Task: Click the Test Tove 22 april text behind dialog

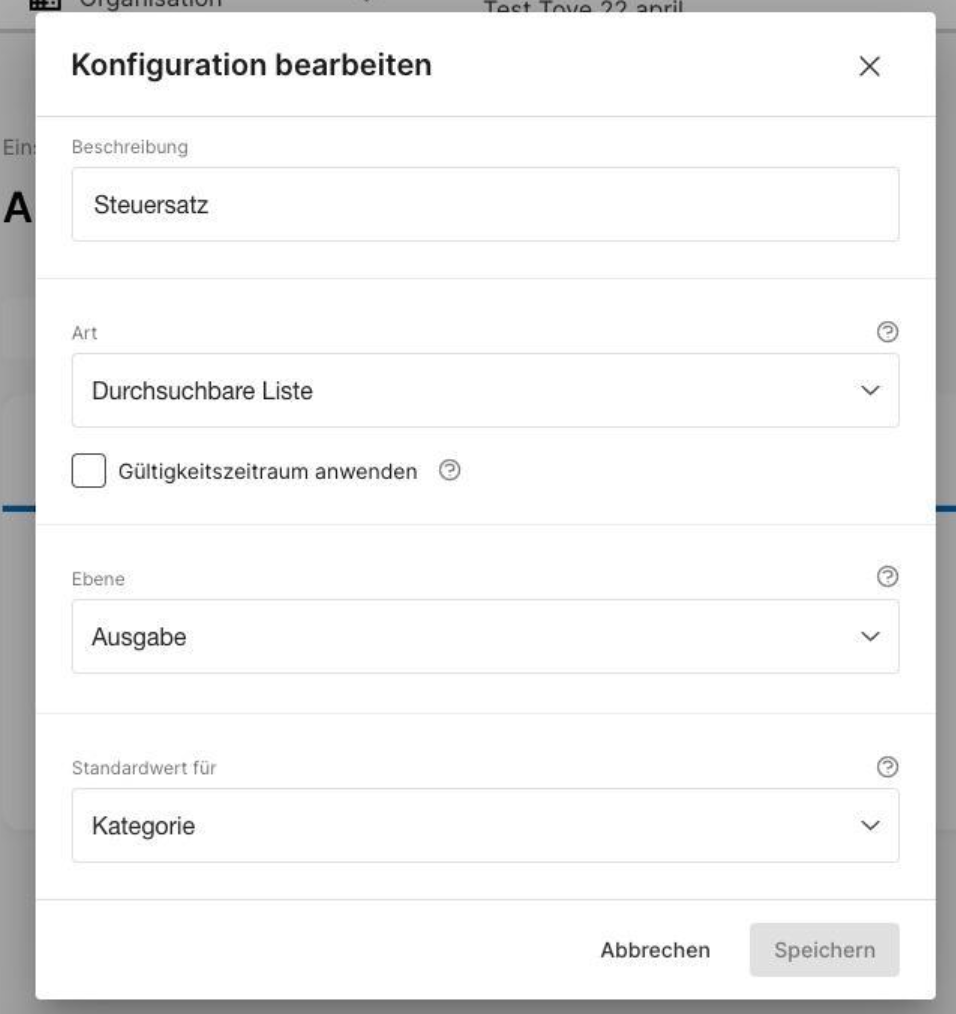Action: 583,6
